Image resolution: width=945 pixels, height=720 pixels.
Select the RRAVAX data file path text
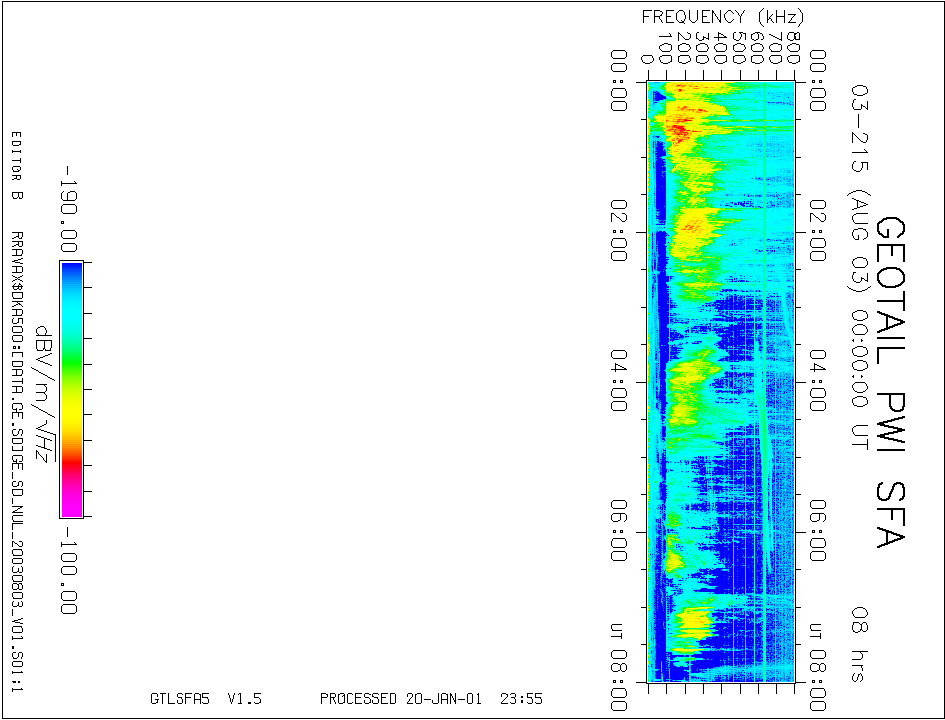tap(16, 462)
